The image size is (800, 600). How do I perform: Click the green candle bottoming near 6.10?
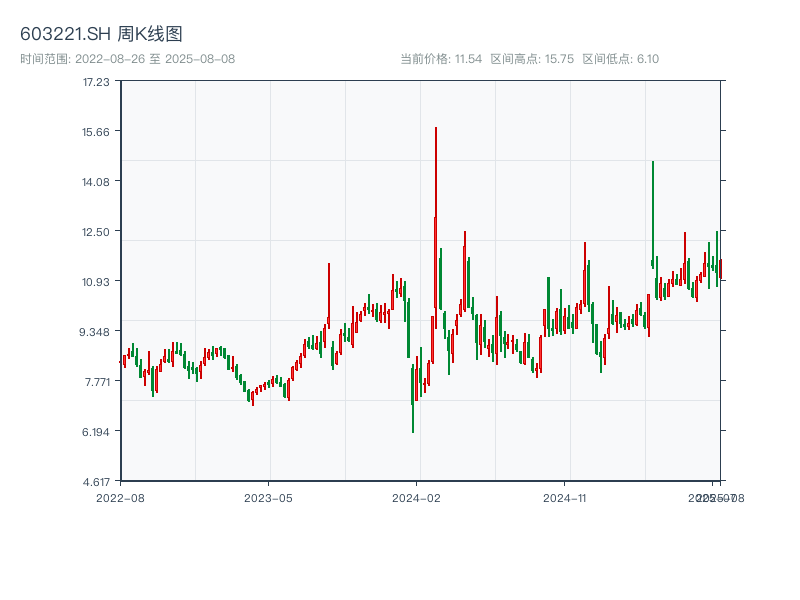[x=413, y=400]
